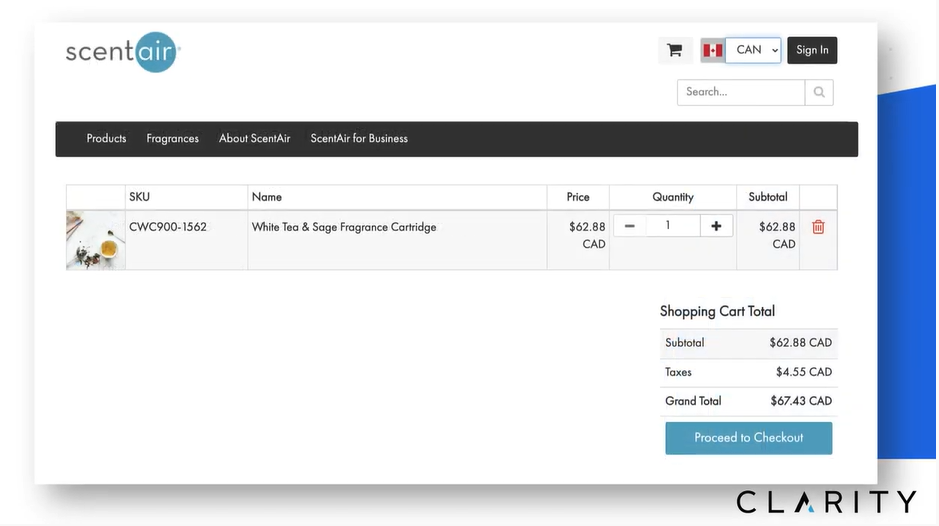Image resolution: width=939 pixels, height=526 pixels.
Task: Open the Fragrances menu
Action: (x=172, y=138)
